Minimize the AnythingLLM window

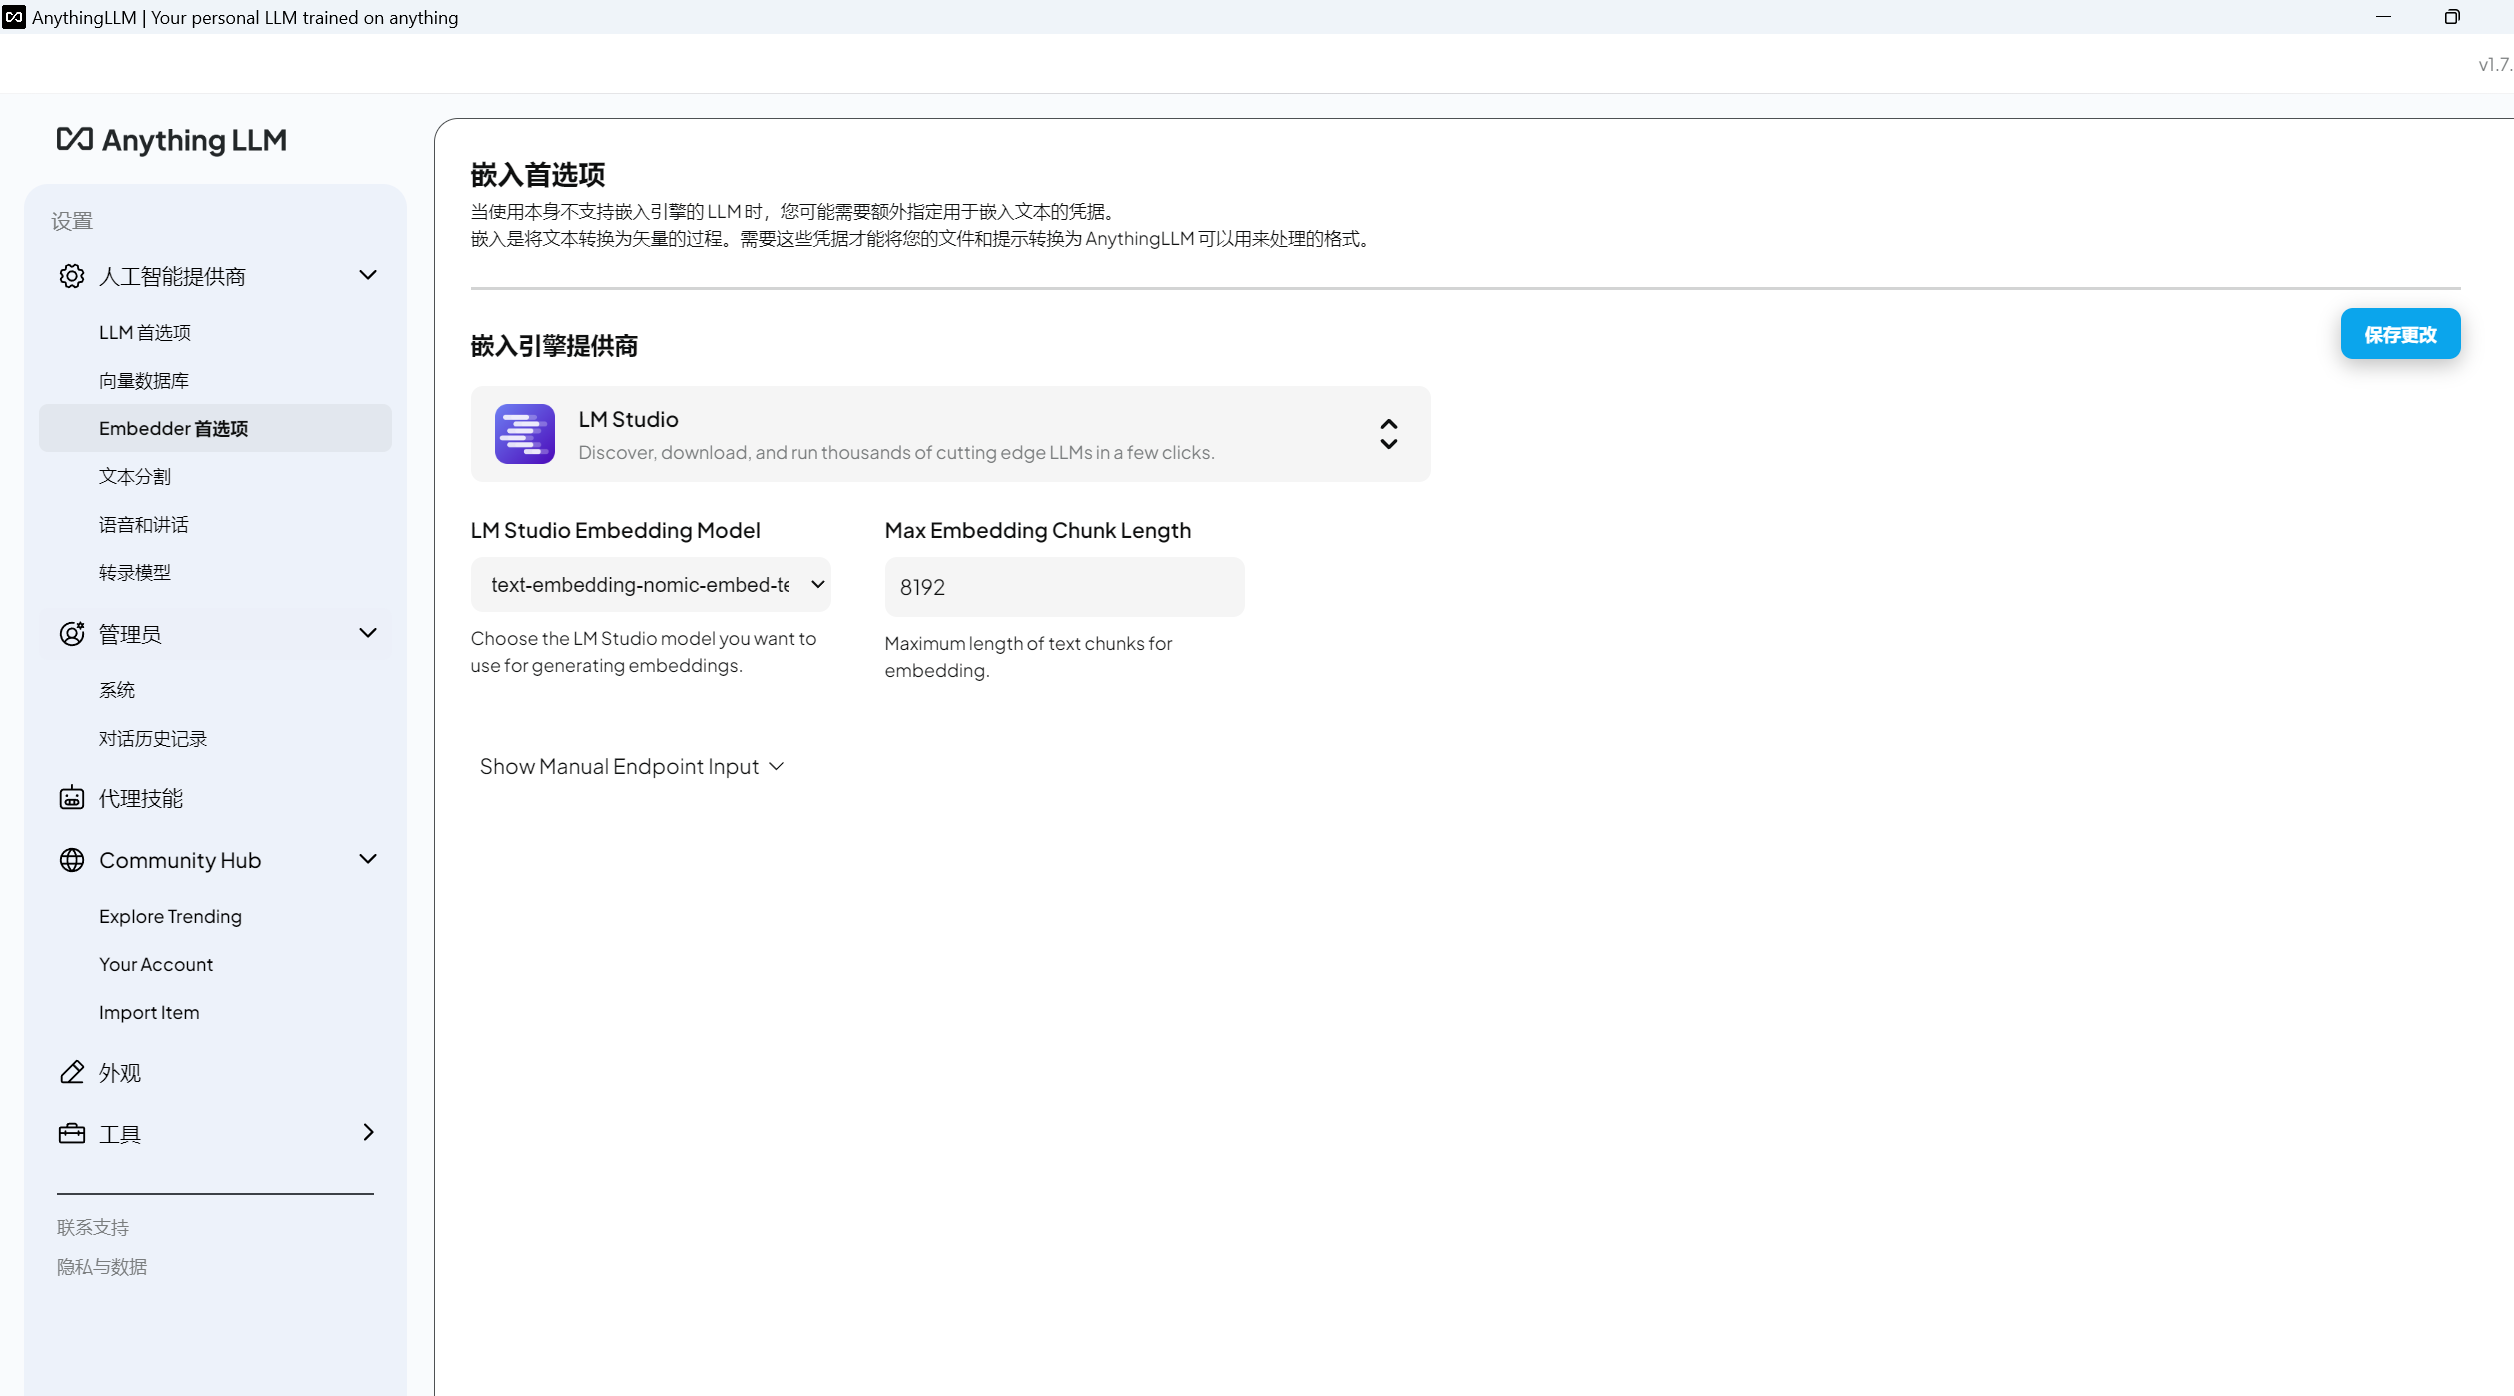click(2383, 17)
